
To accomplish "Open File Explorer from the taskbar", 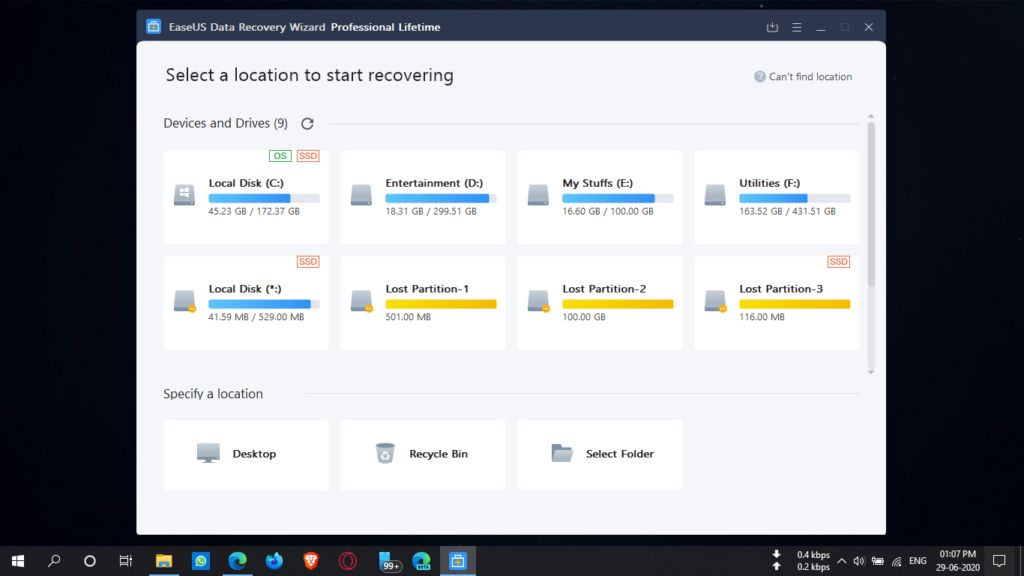I will [164, 561].
